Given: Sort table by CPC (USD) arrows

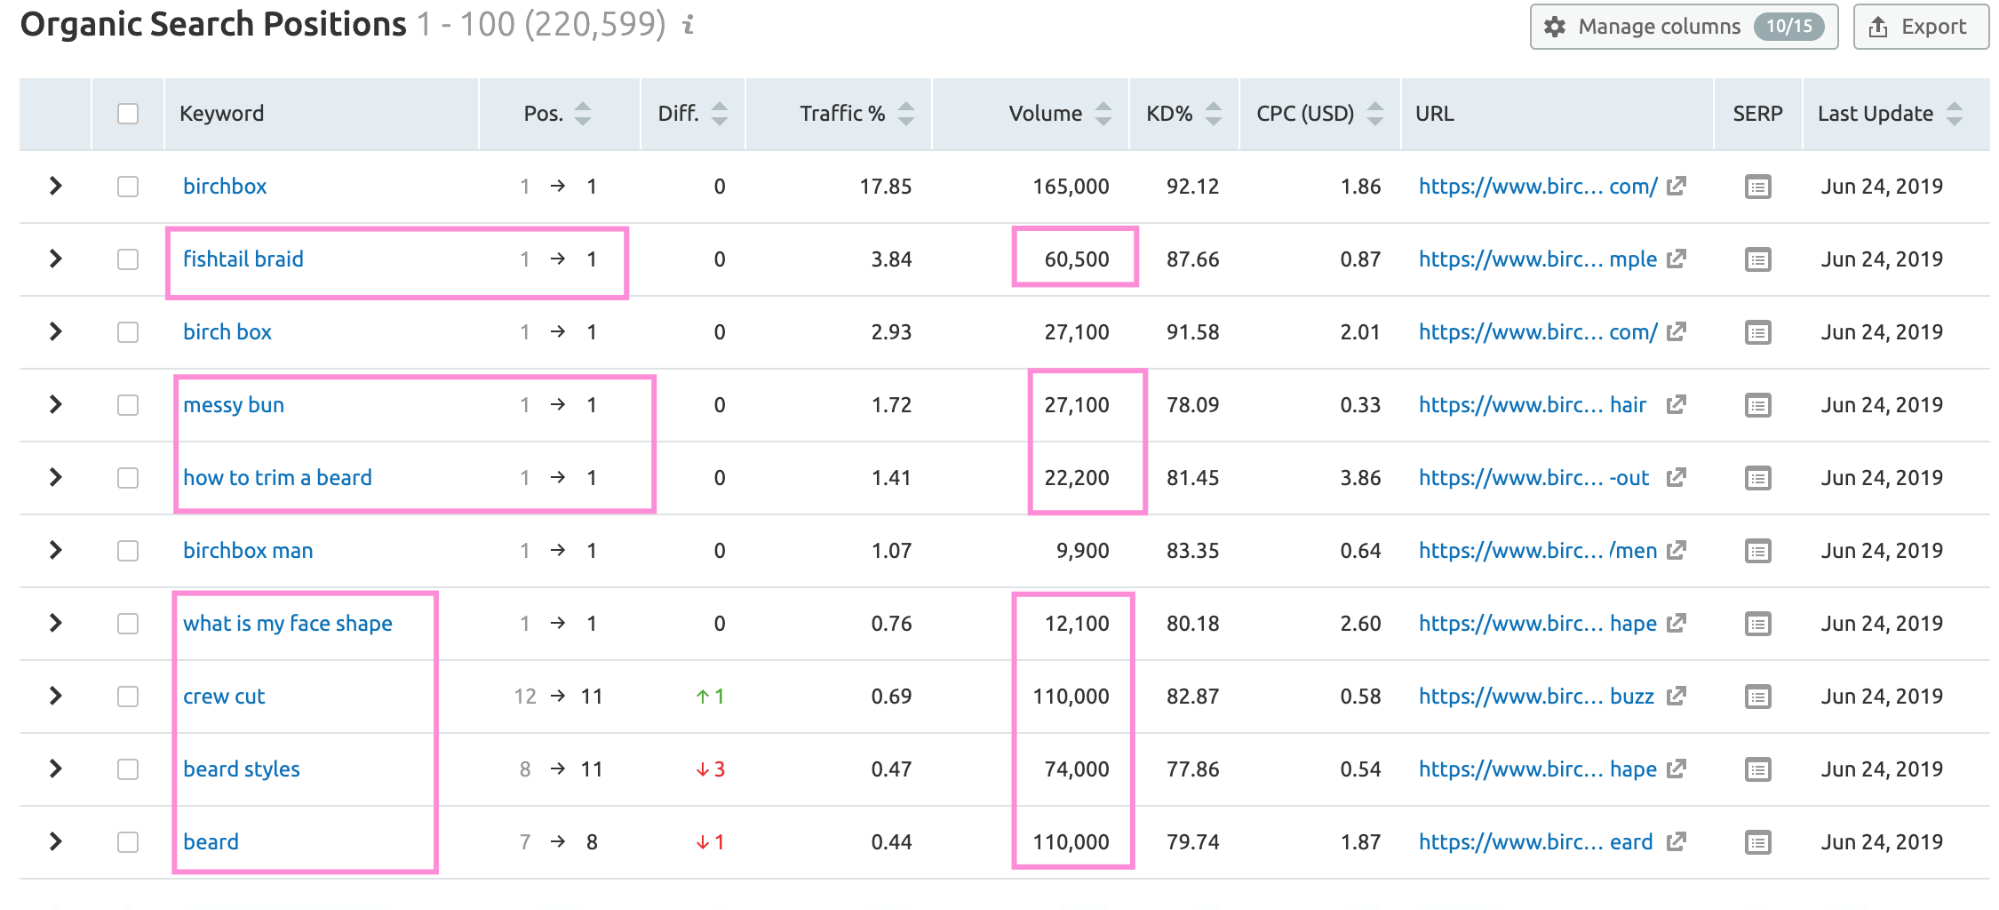Looking at the screenshot, I should (1375, 114).
